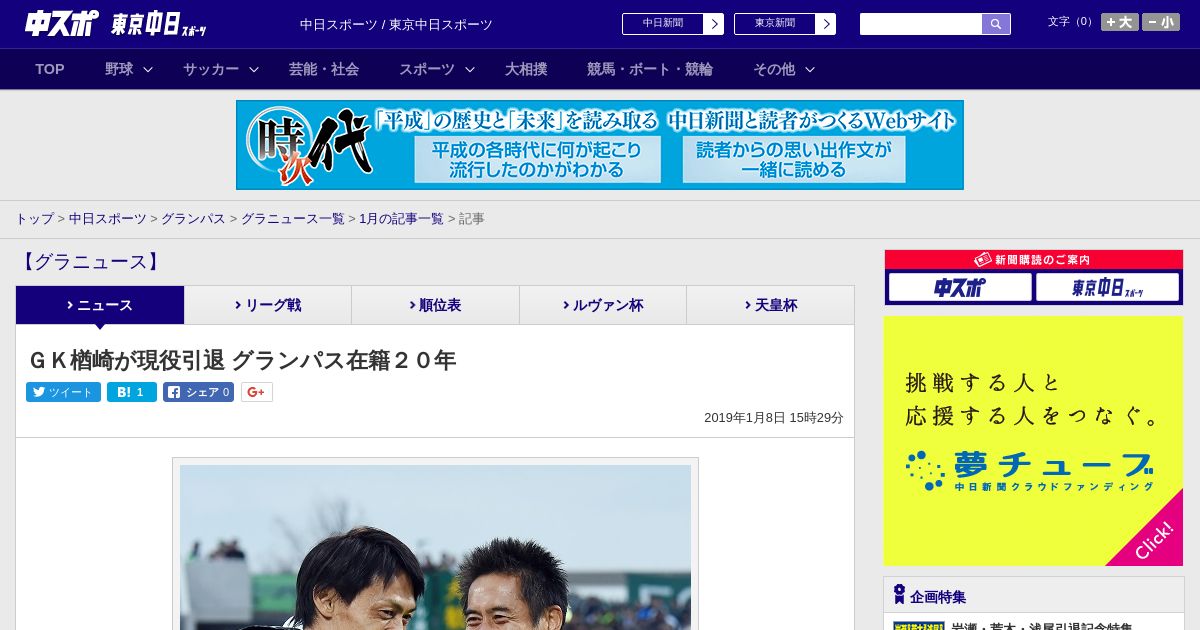
Task: Click the トップ breadcrumb link
Action: pos(34,218)
